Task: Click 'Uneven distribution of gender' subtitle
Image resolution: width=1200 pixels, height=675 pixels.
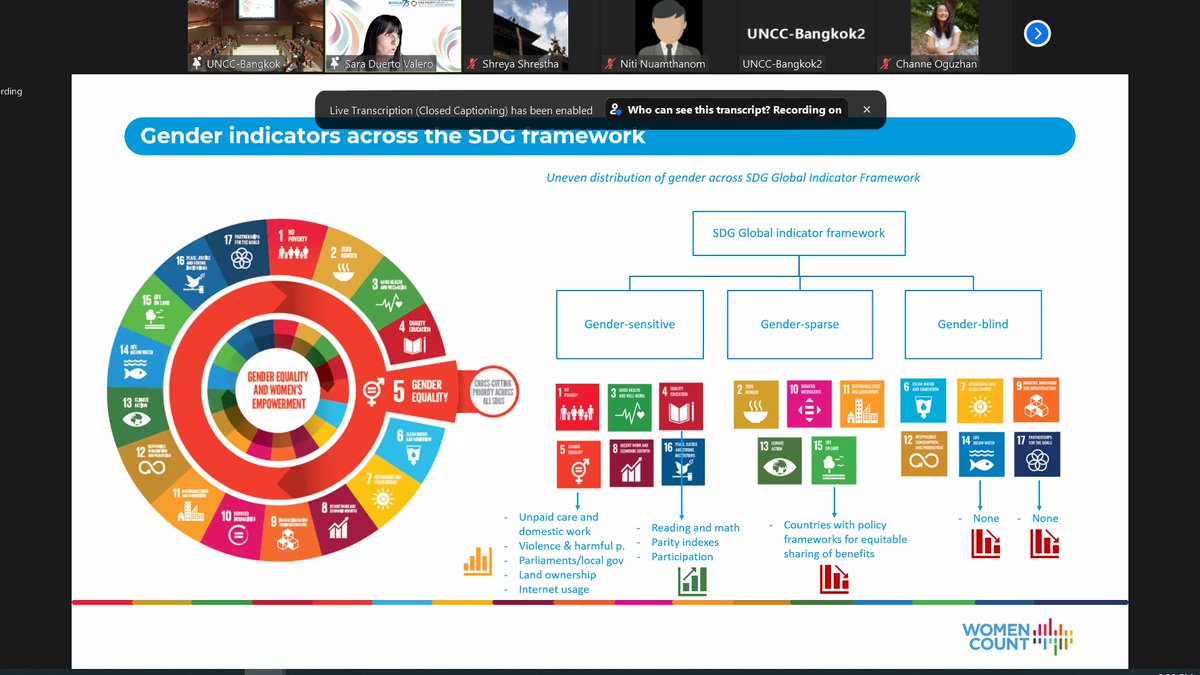Action: point(733,177)
